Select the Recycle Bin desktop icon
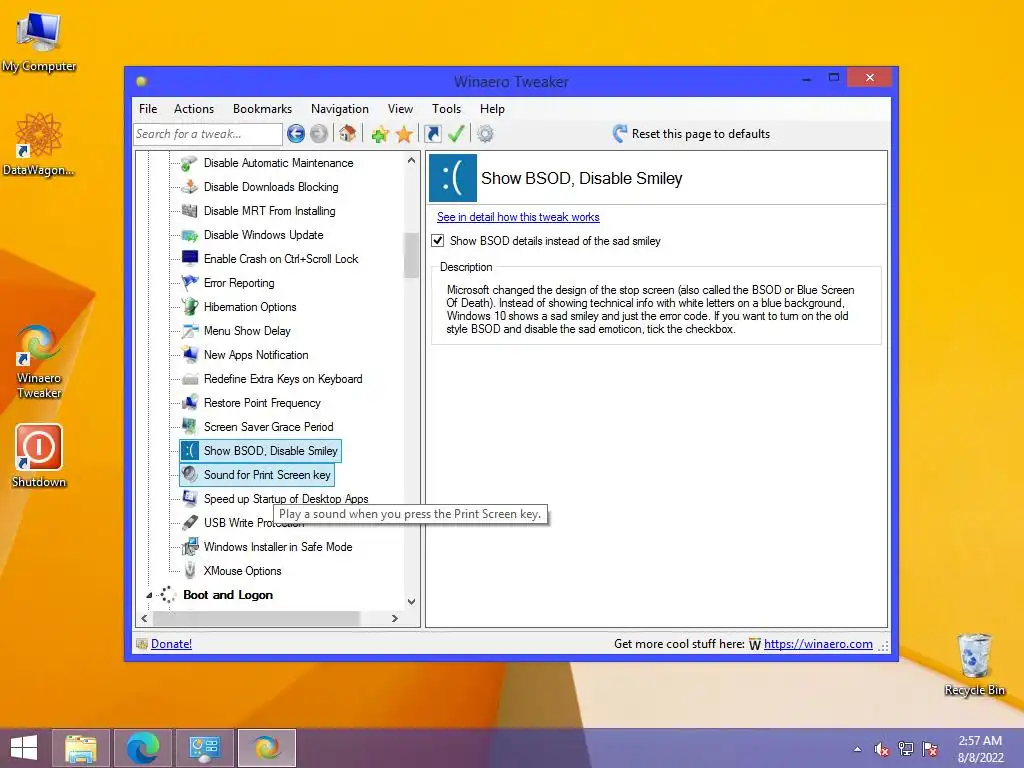This screenshot has width=1024, height=768. (974, 665)
